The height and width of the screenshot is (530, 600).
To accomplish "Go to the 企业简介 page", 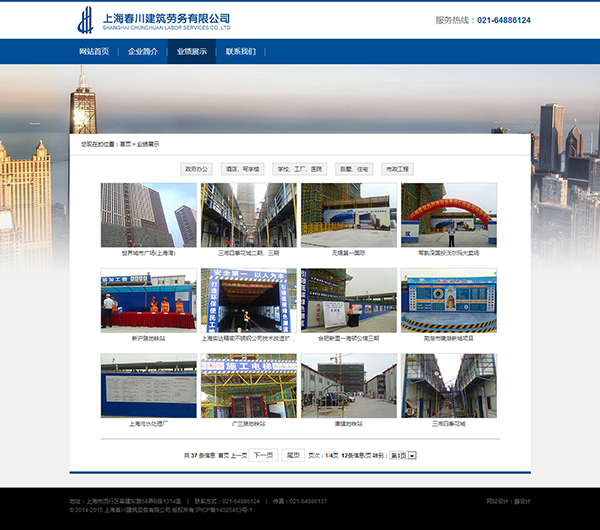I will click(x=143, y=52).
